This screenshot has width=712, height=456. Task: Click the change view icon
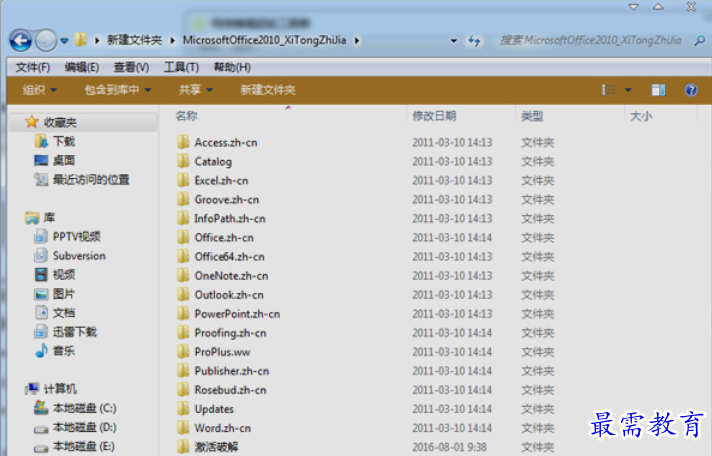[608, 90]
